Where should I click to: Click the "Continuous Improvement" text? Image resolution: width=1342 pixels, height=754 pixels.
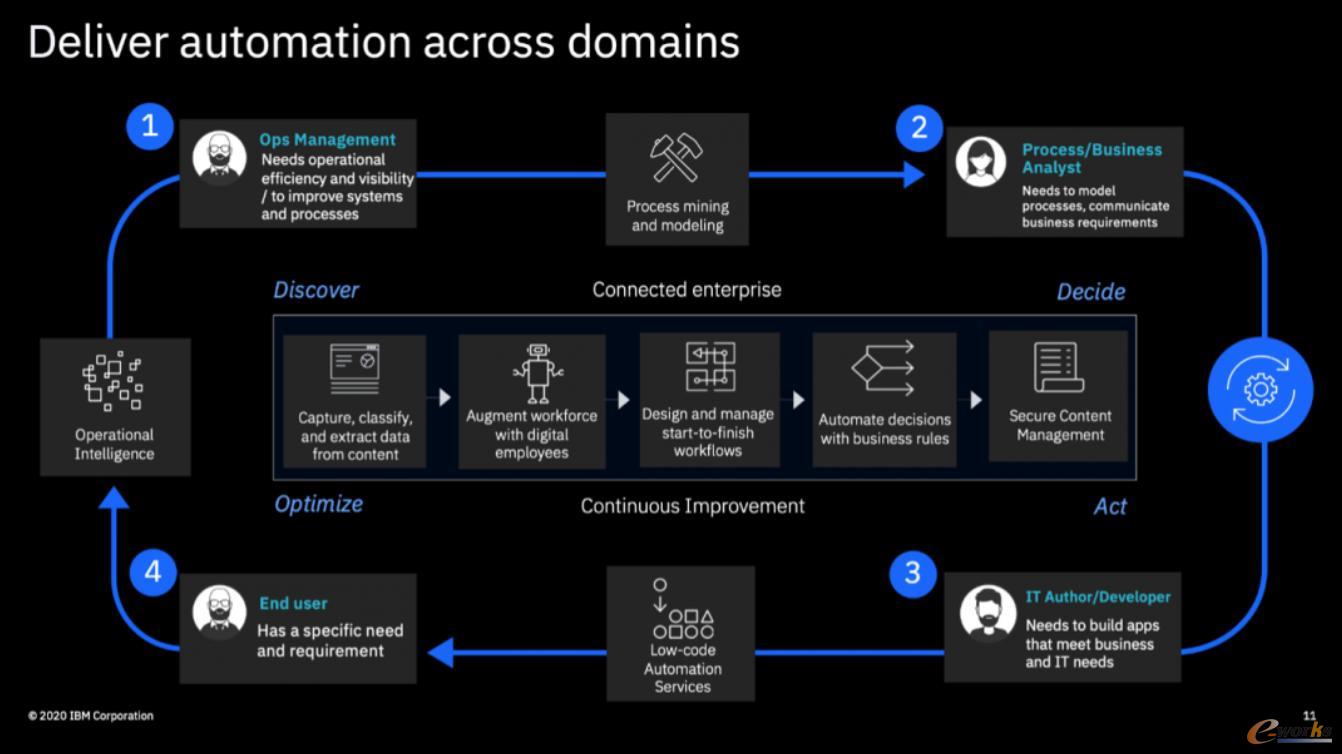(x=693, y=506)
